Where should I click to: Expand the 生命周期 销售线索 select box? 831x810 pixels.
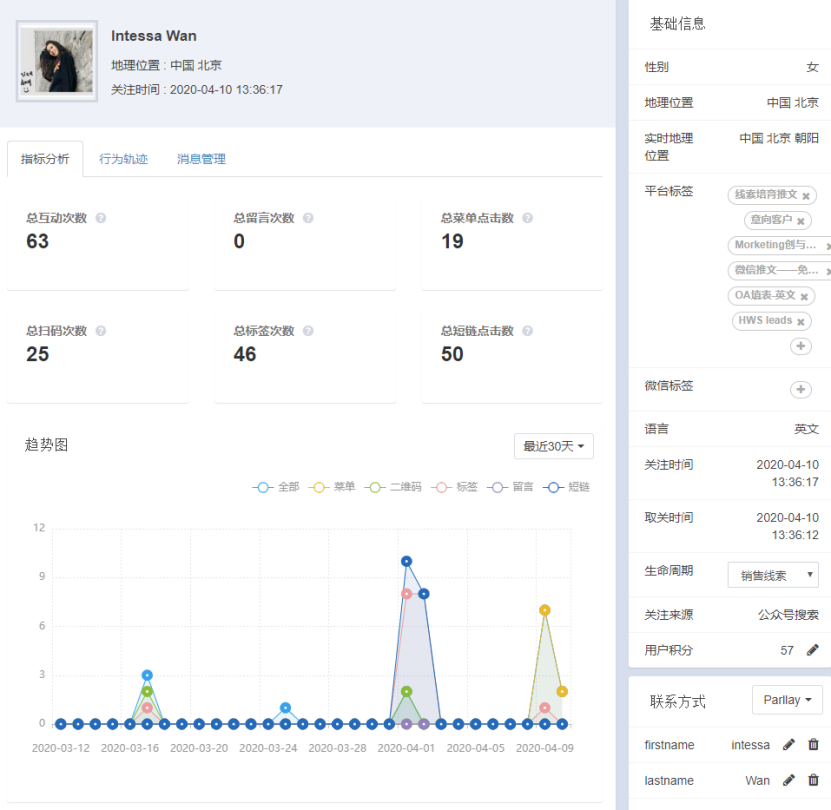(773, 575)
